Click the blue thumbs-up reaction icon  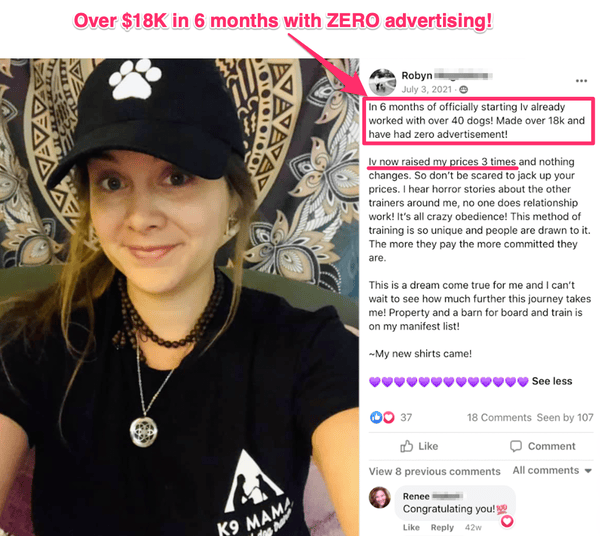pyautogui.click(x=376, y=417)
